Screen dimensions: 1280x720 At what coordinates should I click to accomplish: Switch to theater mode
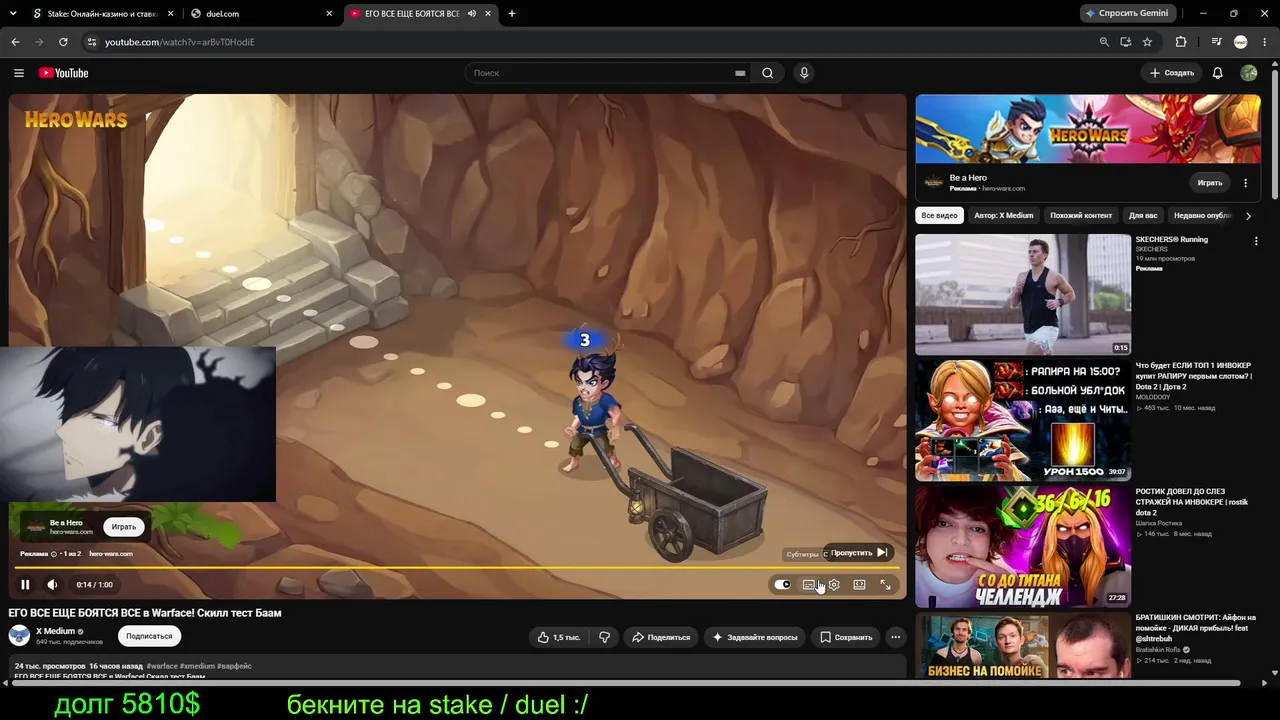coord(859,585)
